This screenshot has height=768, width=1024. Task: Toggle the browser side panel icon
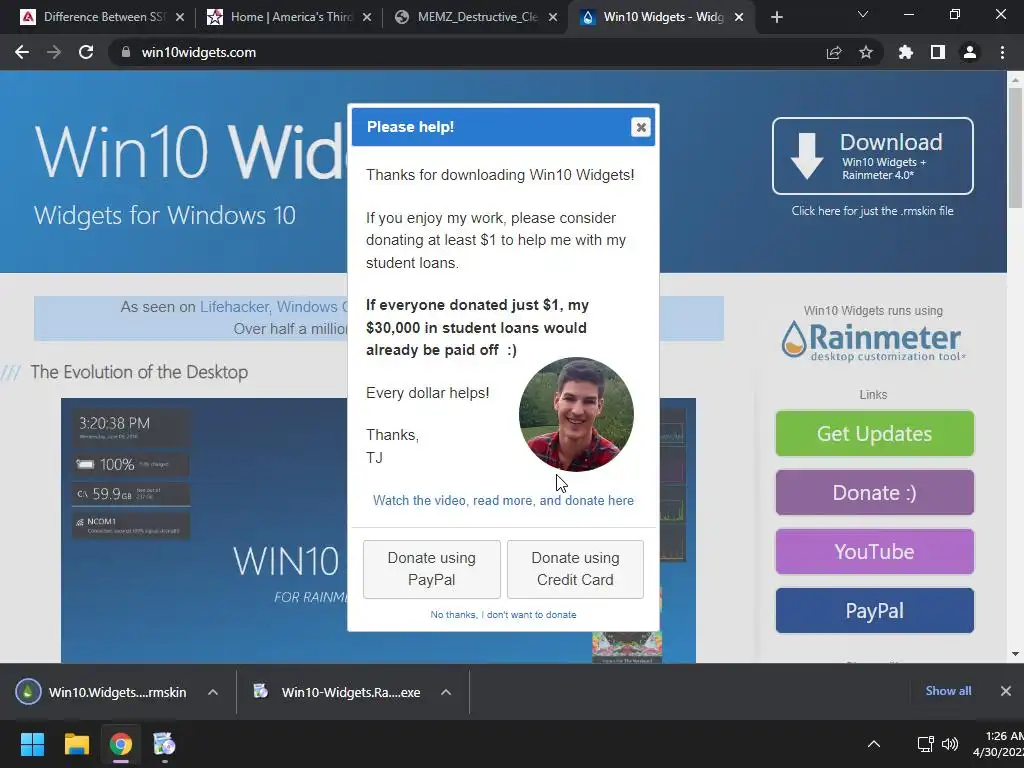pyautogui.click(x=938, y=52)
